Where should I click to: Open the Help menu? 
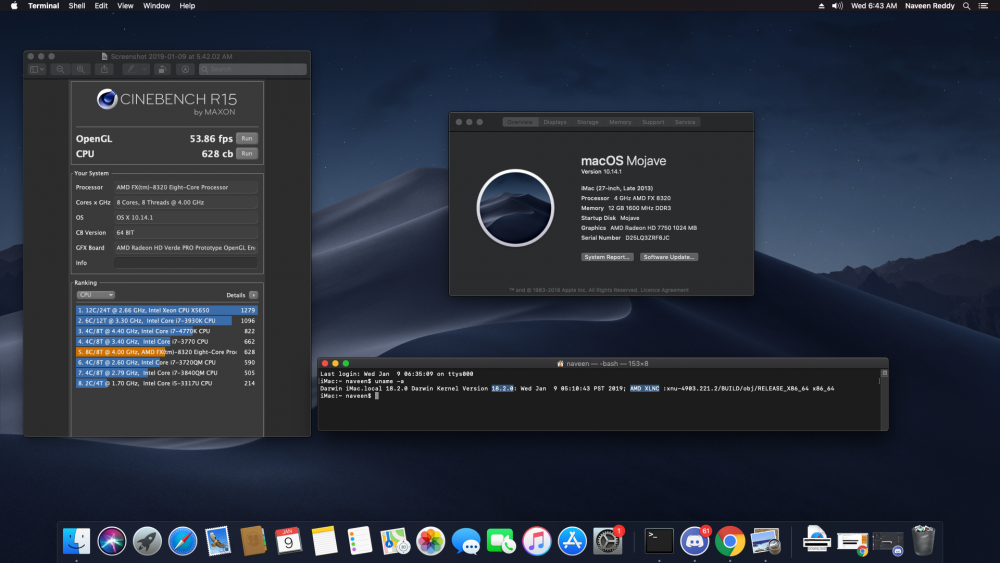187,6
